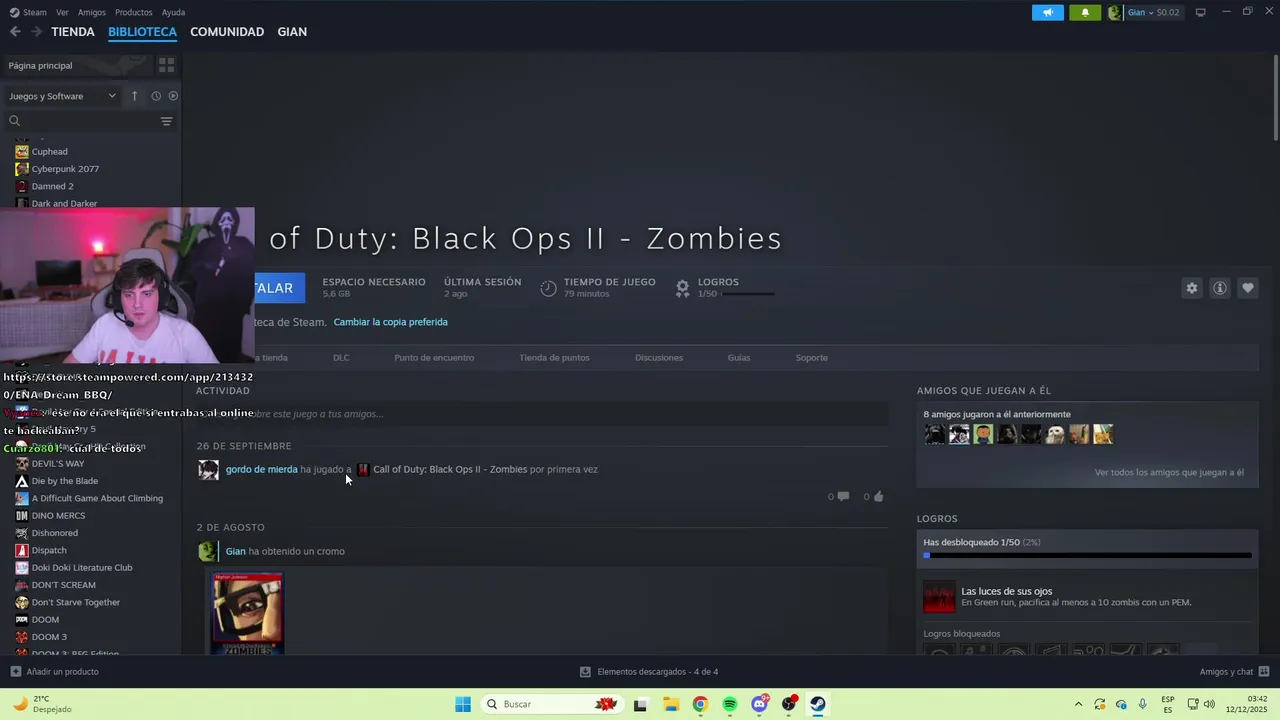This screenshot has width=1280, height=720.
Task: Open the LOGROS achievements stat
Action: click(x=725, y=288)
